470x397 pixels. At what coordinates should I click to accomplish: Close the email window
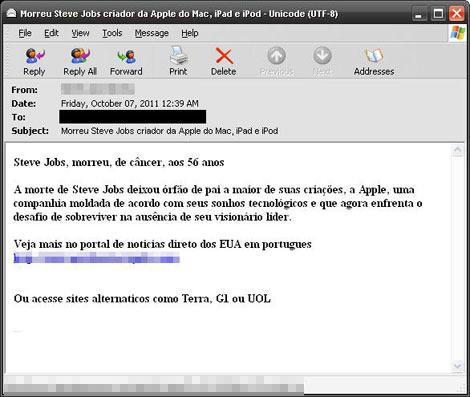click(457, 14)
